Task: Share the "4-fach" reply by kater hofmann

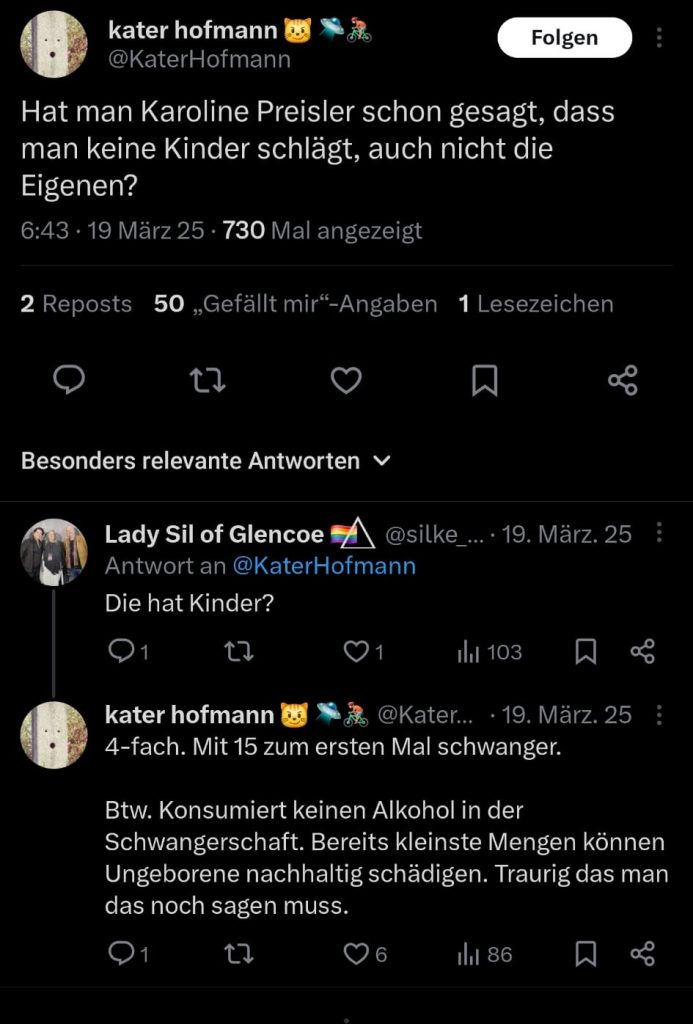Action: (643, 954)
